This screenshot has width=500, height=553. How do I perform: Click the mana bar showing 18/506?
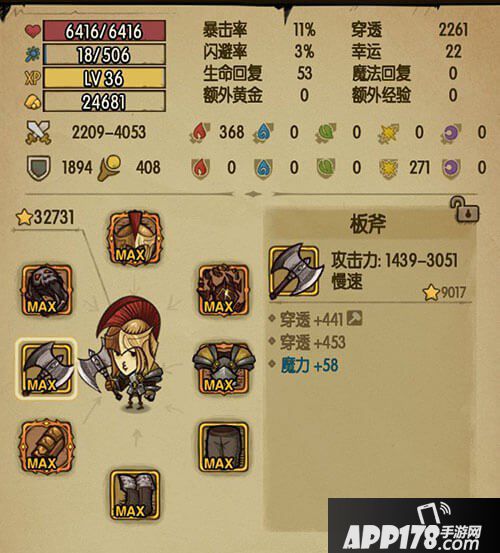[104, 55]
